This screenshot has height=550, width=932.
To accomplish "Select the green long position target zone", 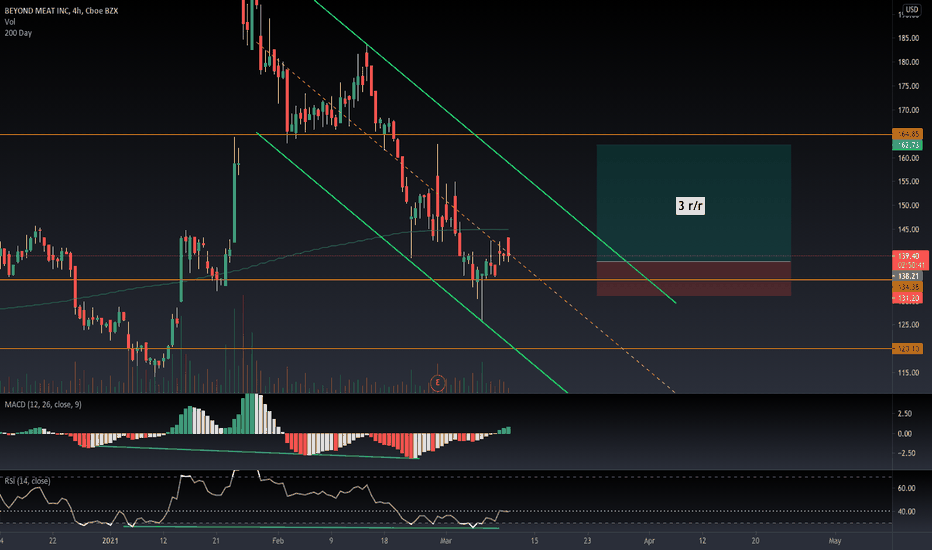I will coord(694,203).
